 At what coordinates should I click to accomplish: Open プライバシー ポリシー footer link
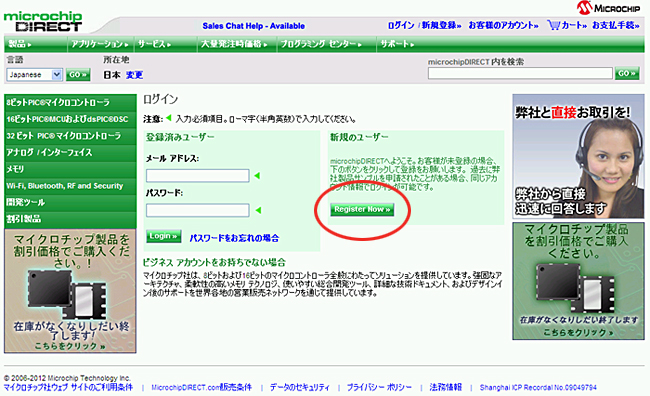click(x=379, y=387)
